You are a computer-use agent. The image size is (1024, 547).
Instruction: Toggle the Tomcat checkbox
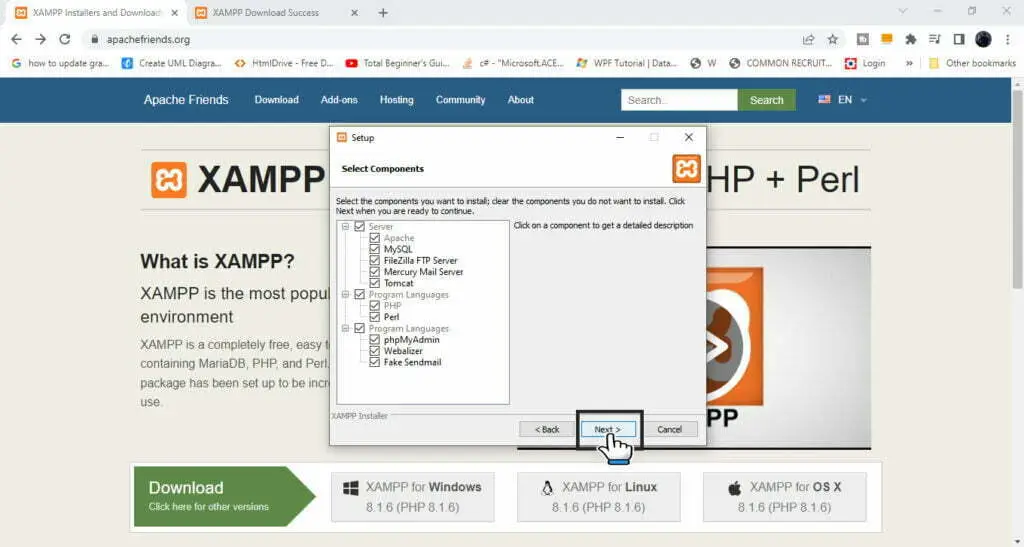374,283
